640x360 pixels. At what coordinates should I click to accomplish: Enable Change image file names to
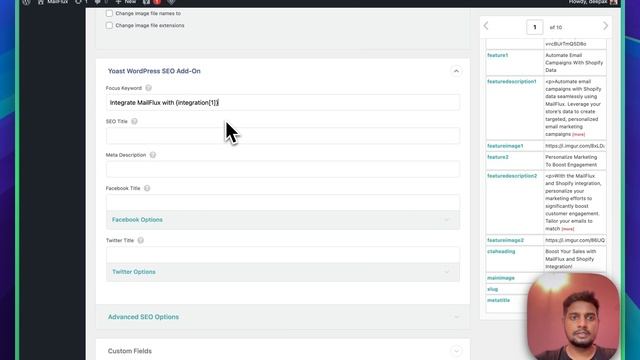[x=109, y=13]
